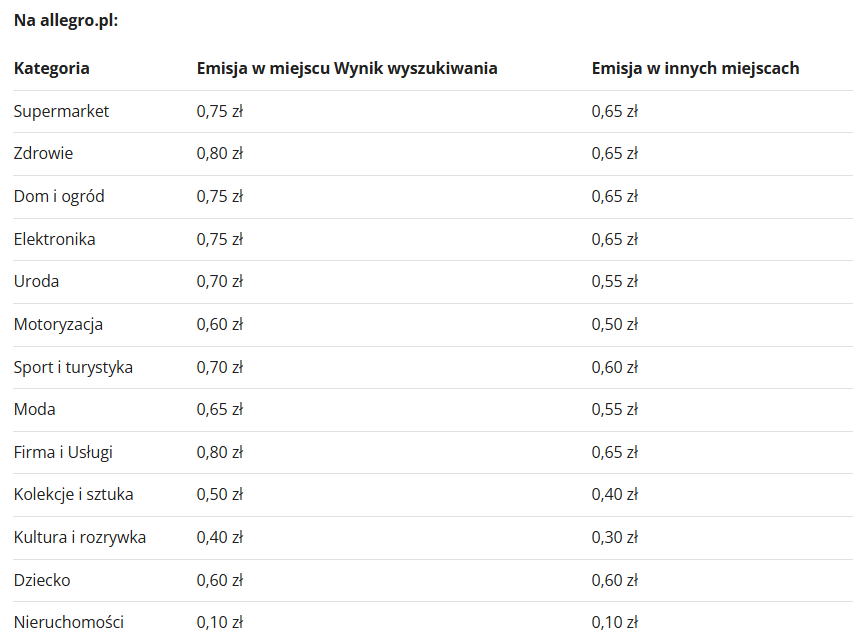Click the Na allegro.pl heading text
The height and width of the screenshot is (643, 867).
pyautogui.click(x=66, y=20)
